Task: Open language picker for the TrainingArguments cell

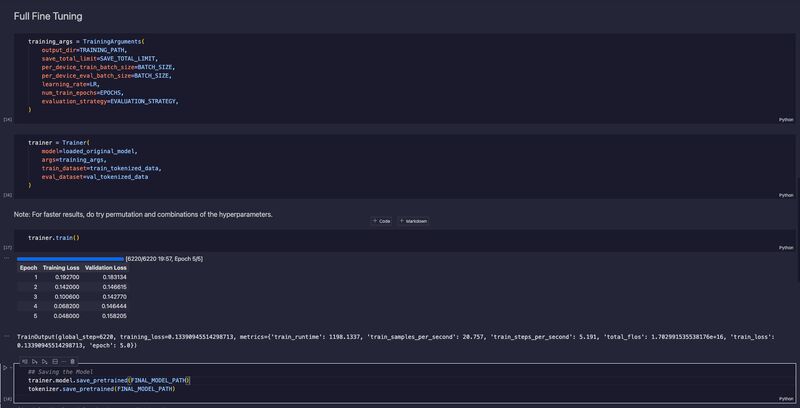Action: tap(785, 119)
